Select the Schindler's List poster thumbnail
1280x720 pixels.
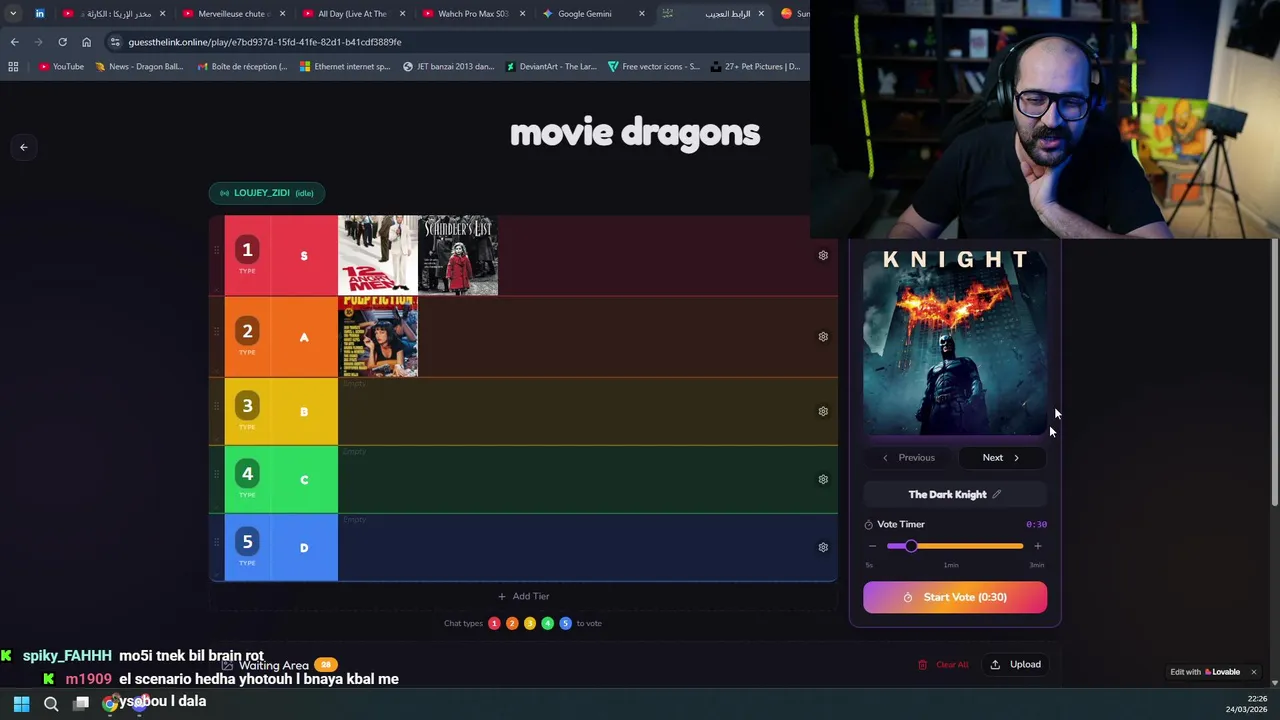point(458,255)
